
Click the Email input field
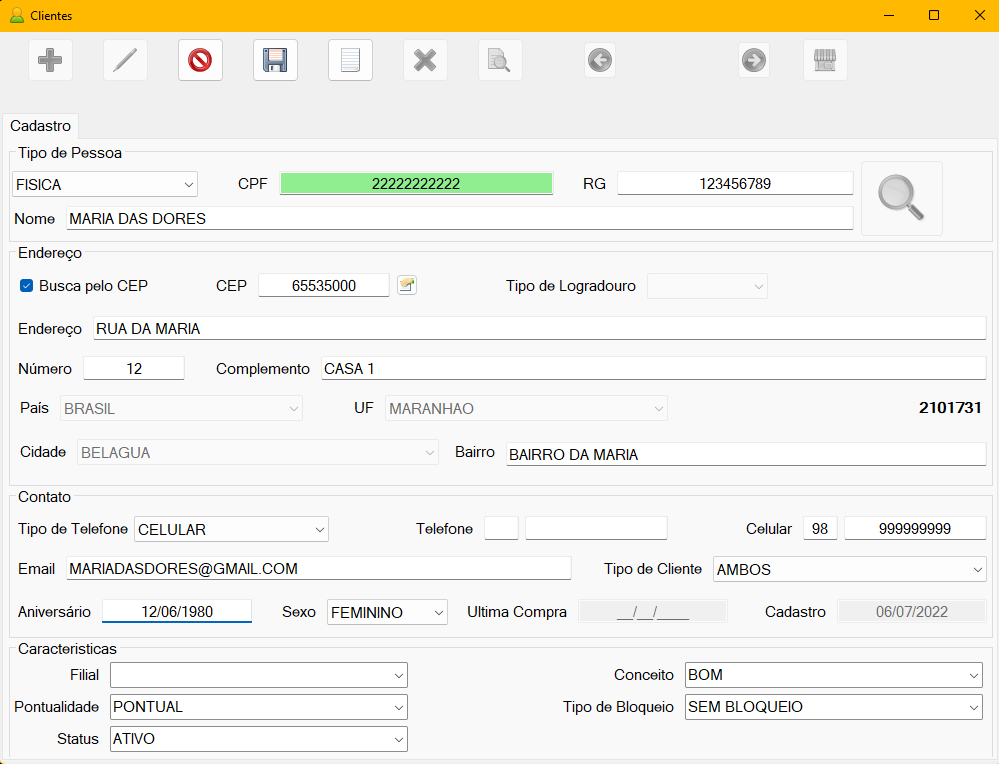[x=318, y=569]
